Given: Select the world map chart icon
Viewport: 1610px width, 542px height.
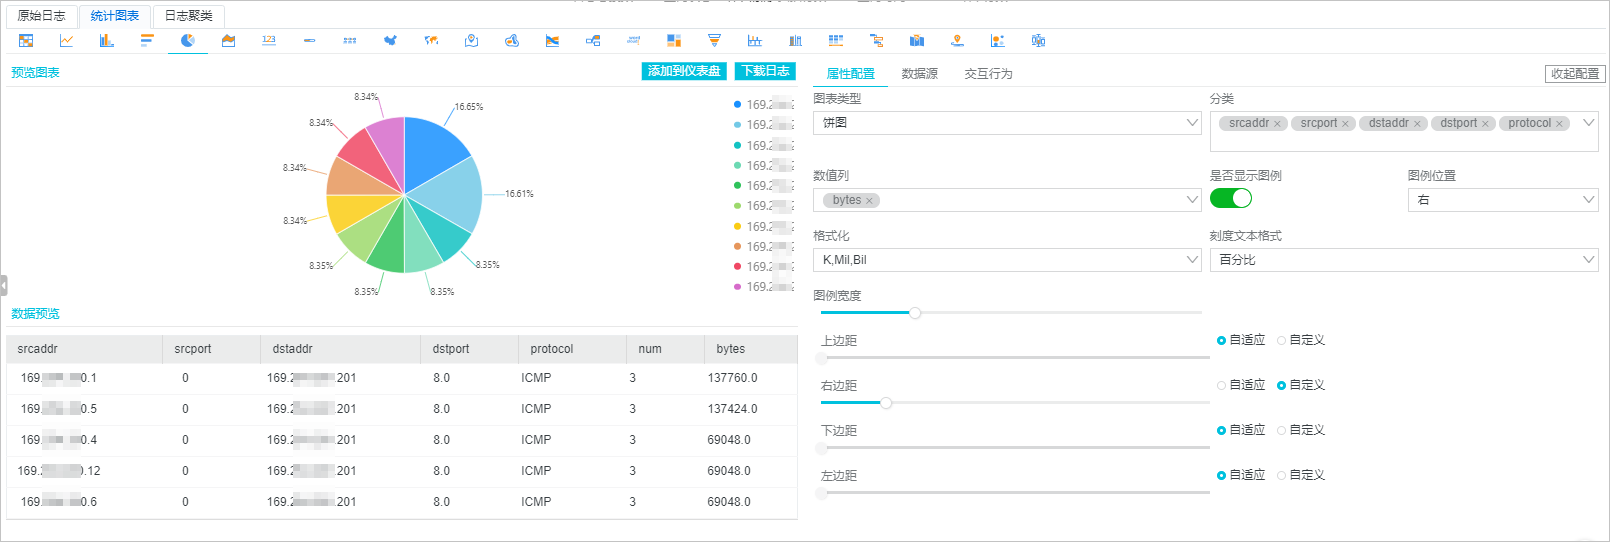Looking at the screenshot, I should (431, 41).
